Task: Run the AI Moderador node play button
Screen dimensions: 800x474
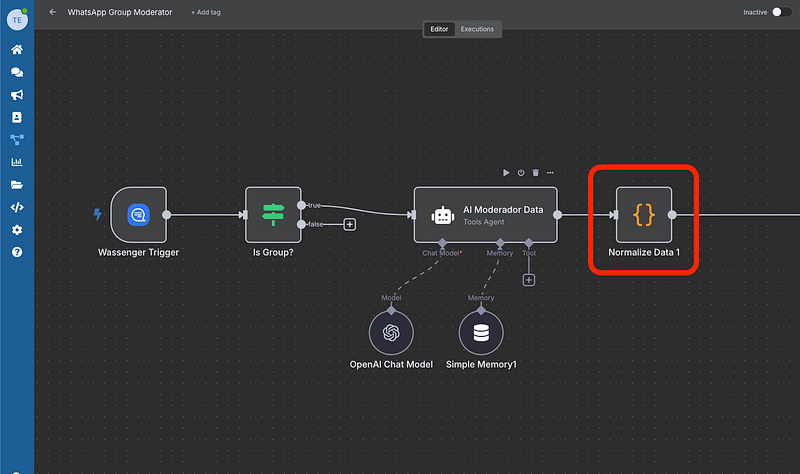Action: pyautogui.click(x=506, y=173)
